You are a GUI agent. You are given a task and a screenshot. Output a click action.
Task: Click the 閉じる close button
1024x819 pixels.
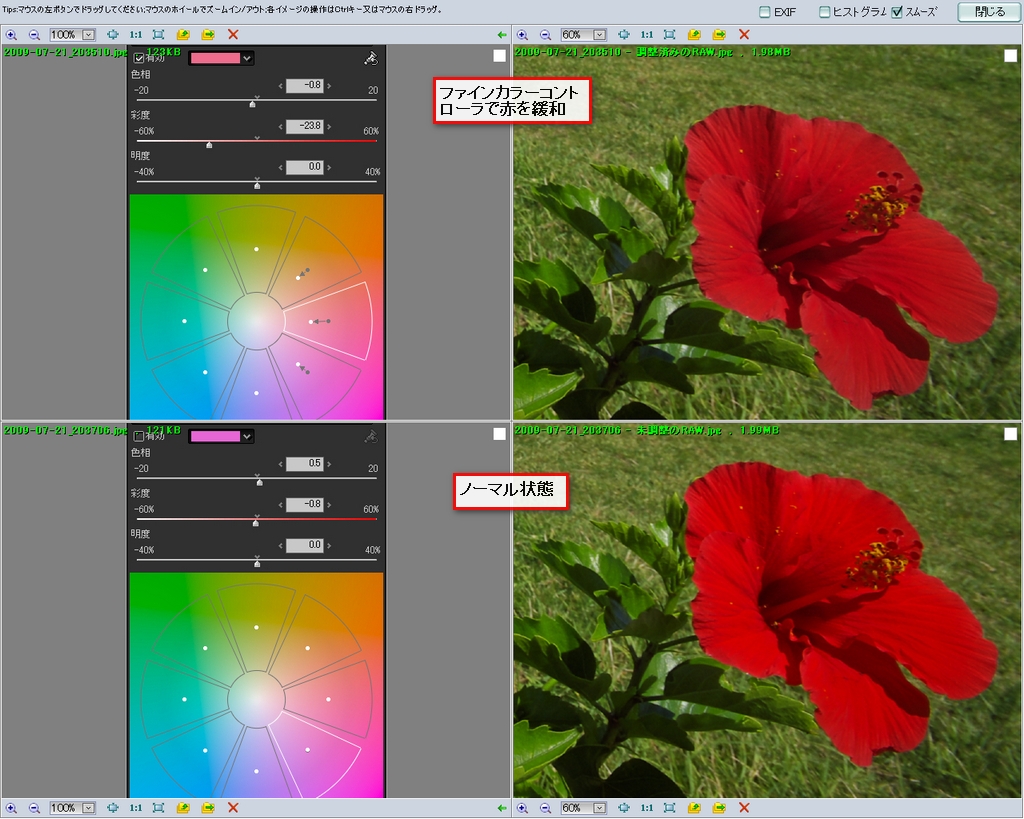989,12
